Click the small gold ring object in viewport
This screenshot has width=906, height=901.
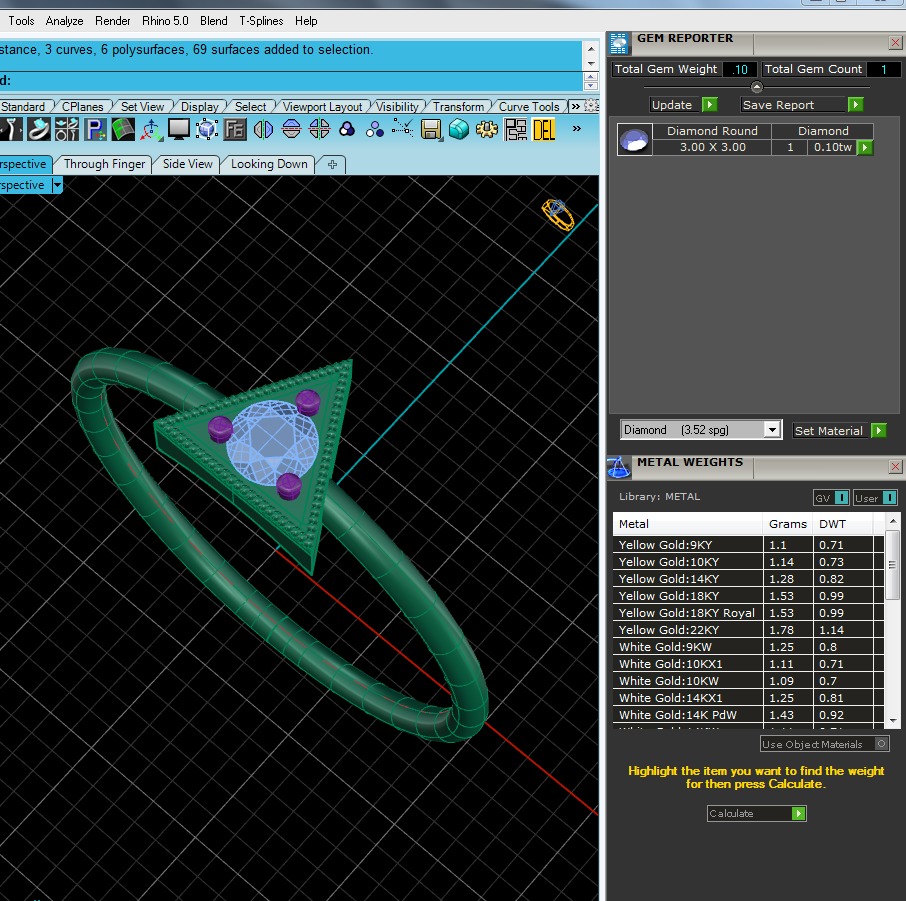click(558, 214)
